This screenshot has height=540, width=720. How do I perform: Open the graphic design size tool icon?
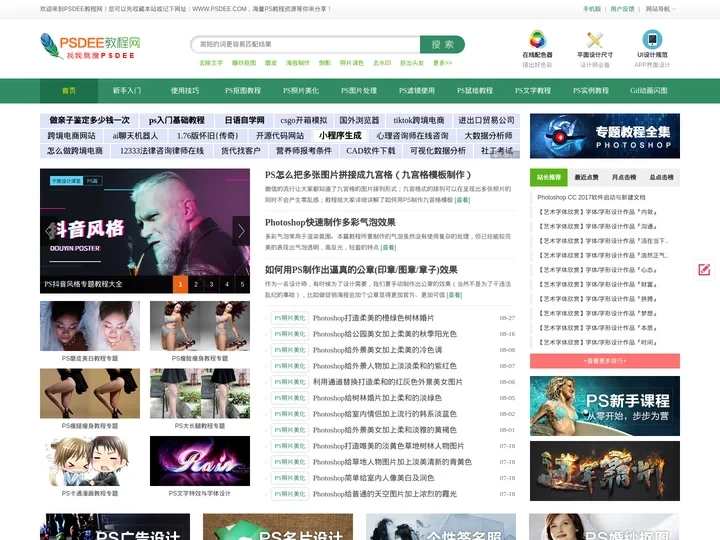point(595,39)
